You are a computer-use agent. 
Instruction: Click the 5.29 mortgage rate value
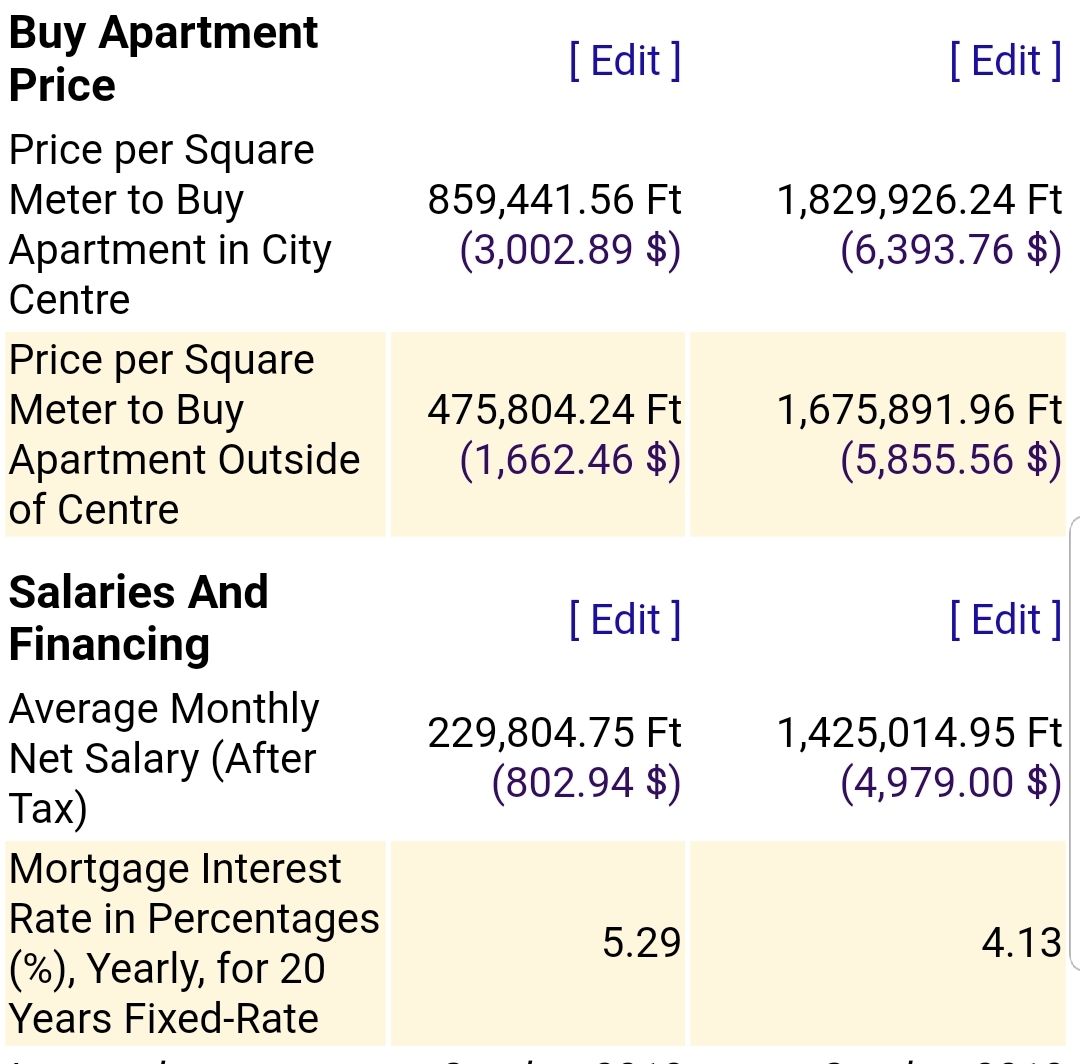641,942
